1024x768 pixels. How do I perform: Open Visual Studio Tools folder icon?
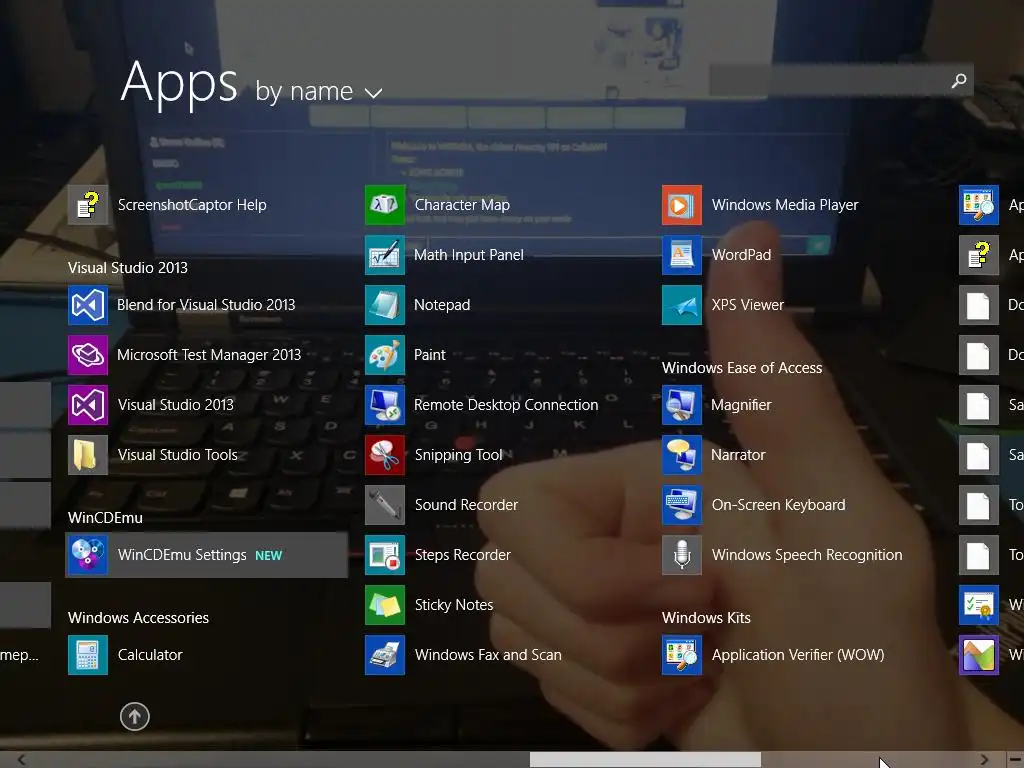(88, 455)
